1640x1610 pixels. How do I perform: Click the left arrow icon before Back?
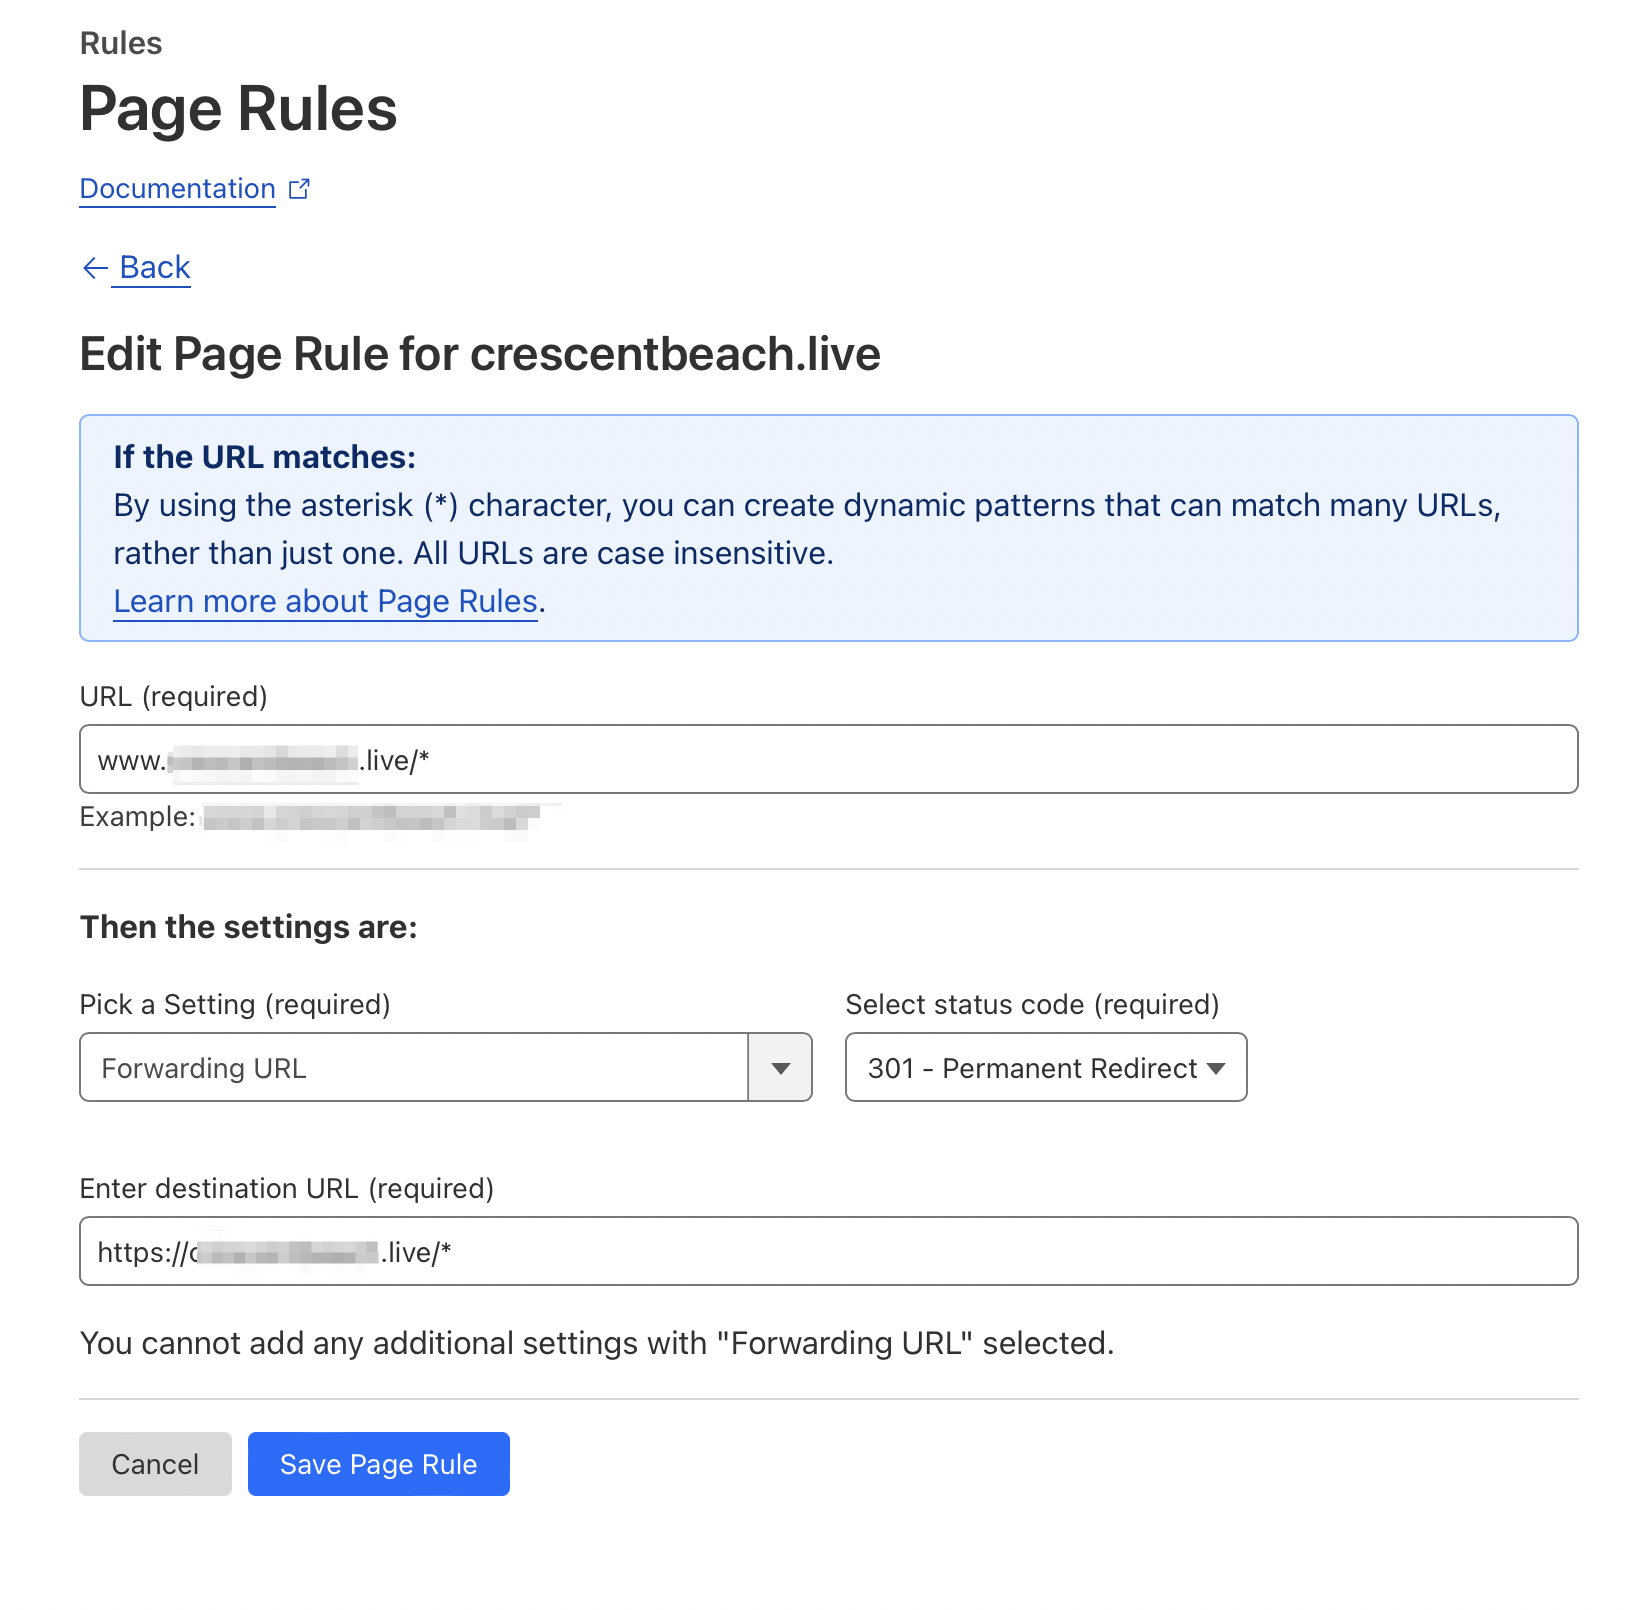[95, 268]
